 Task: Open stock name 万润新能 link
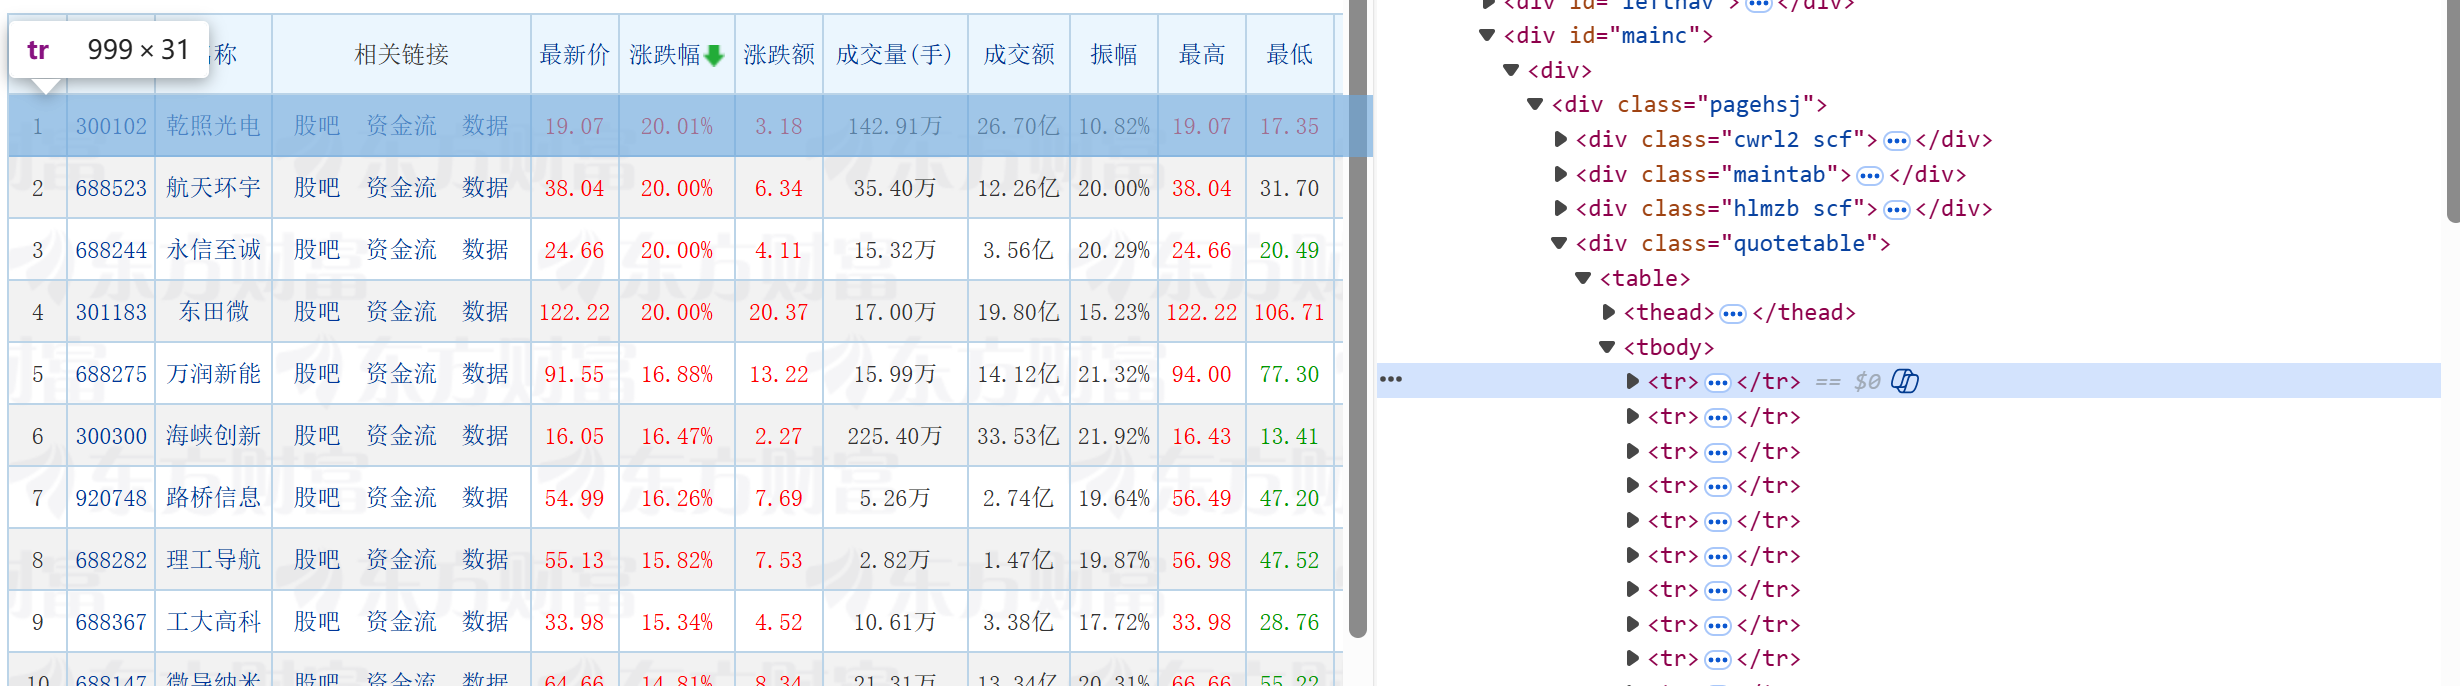click(213, 374)
